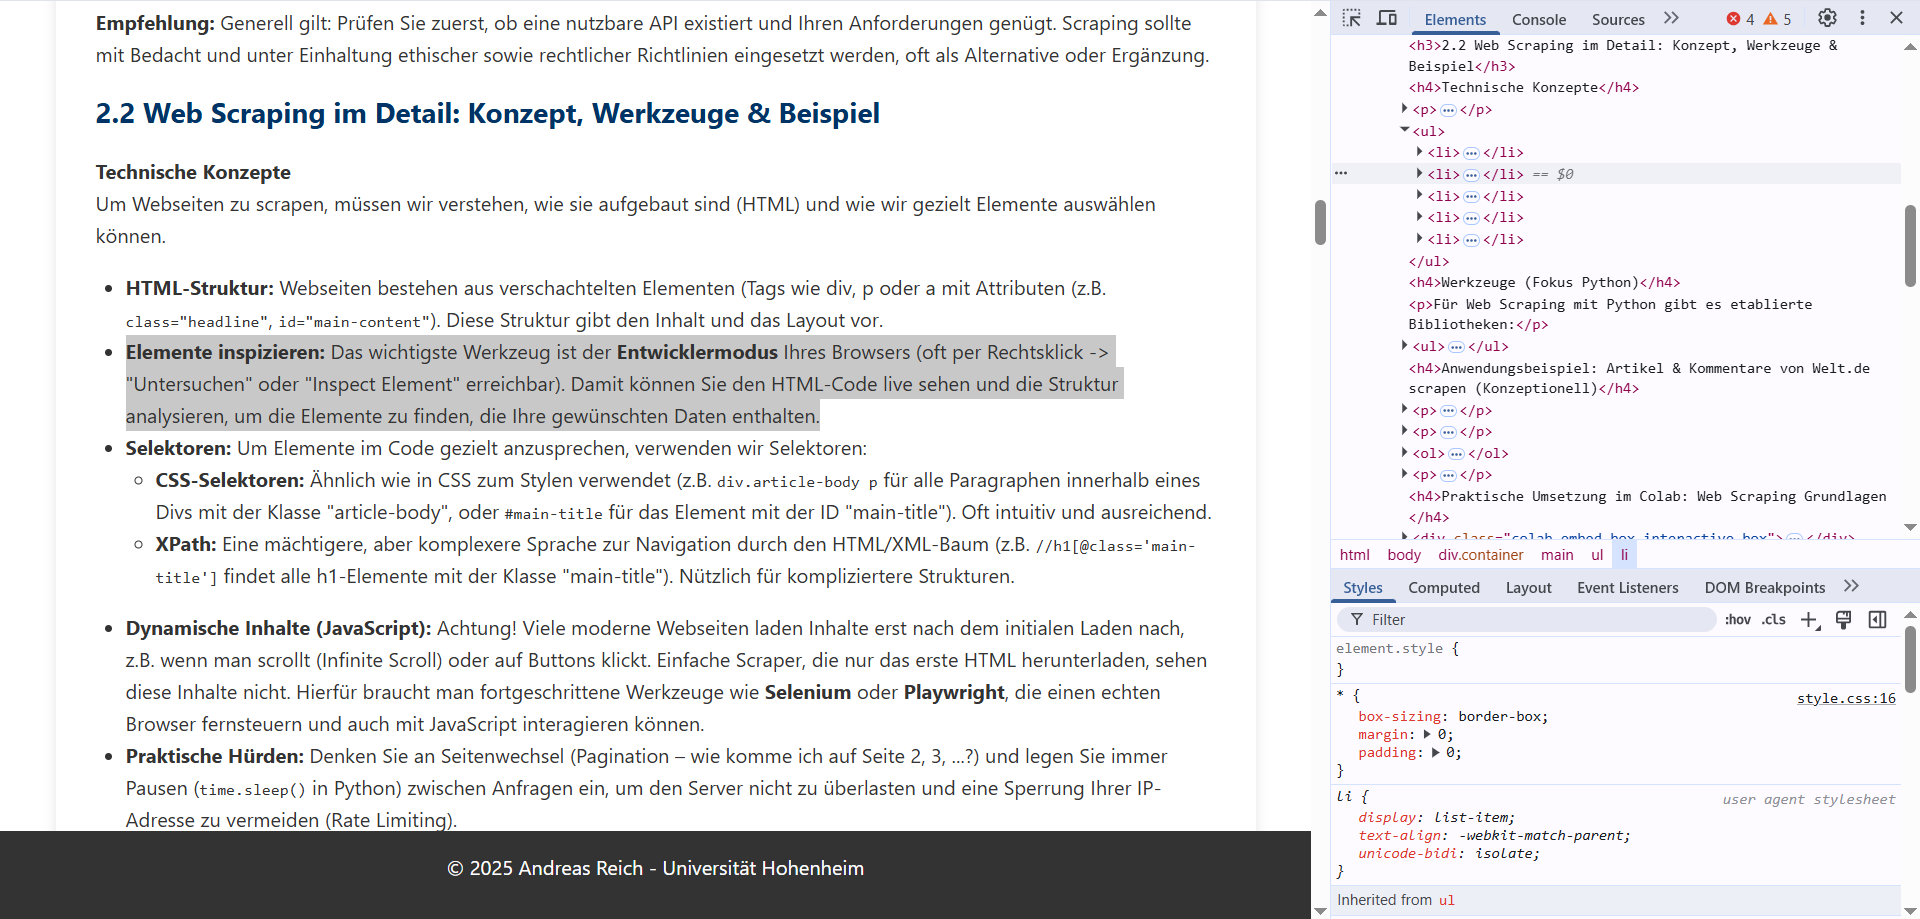1920x919 pixels.
Task: Open the DevTools three-dot customize menu
Action: pos(1862,18)
